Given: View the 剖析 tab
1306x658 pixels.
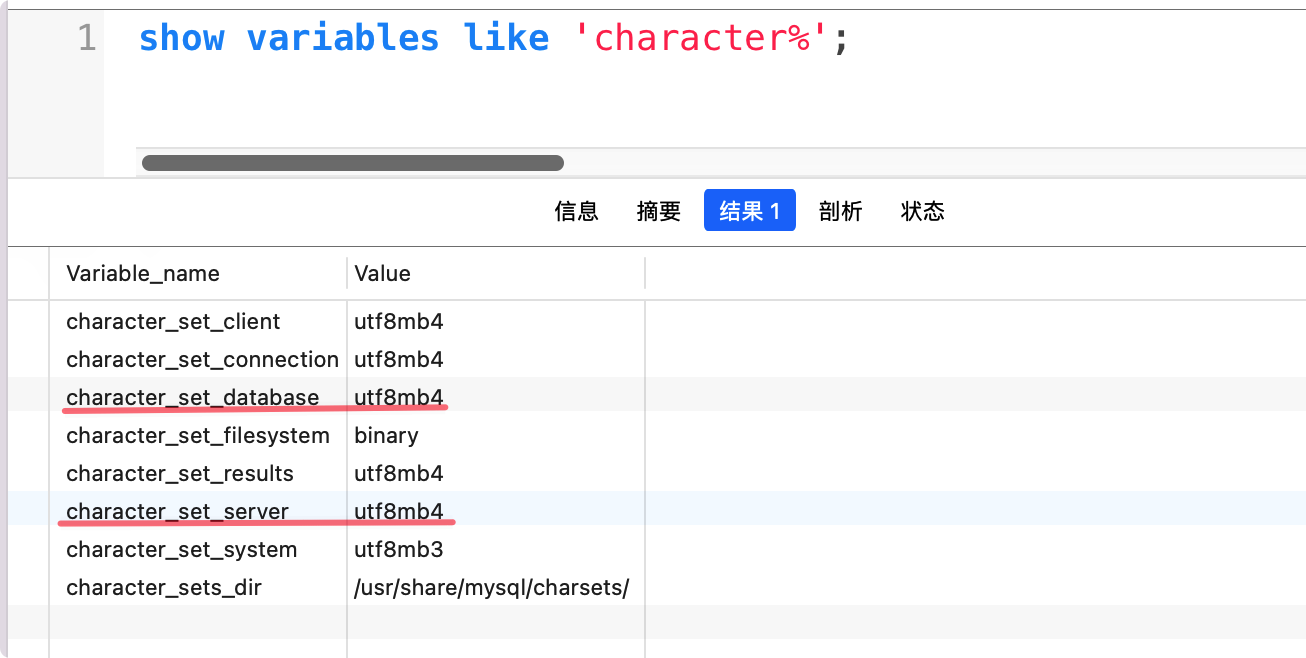Looking at the screenshot, I should (841, 211).
